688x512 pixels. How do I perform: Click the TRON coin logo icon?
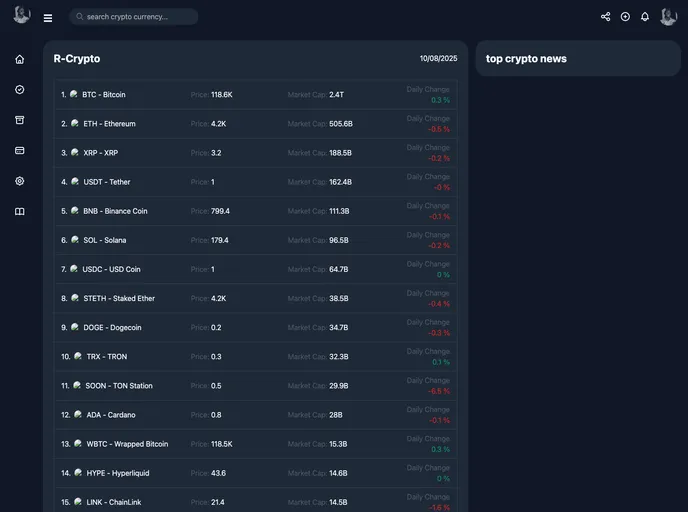[78, 356]
